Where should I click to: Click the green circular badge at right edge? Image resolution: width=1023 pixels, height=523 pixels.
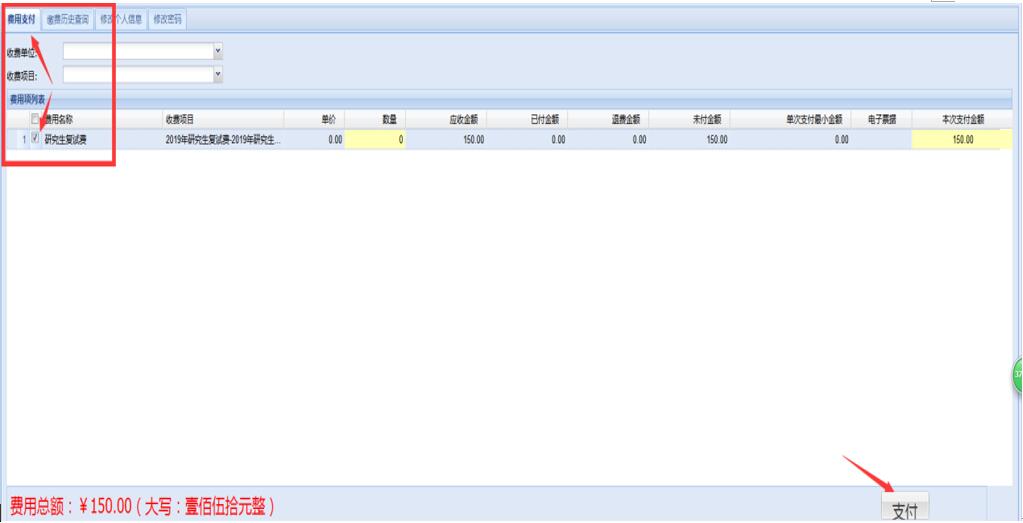point(1017,374)
